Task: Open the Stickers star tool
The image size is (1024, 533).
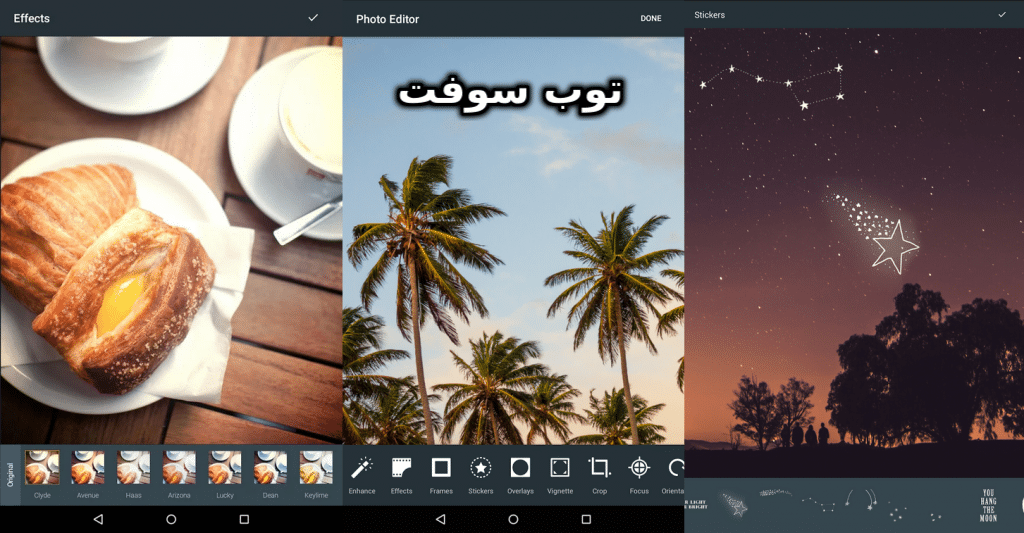Action: point(481,476)
